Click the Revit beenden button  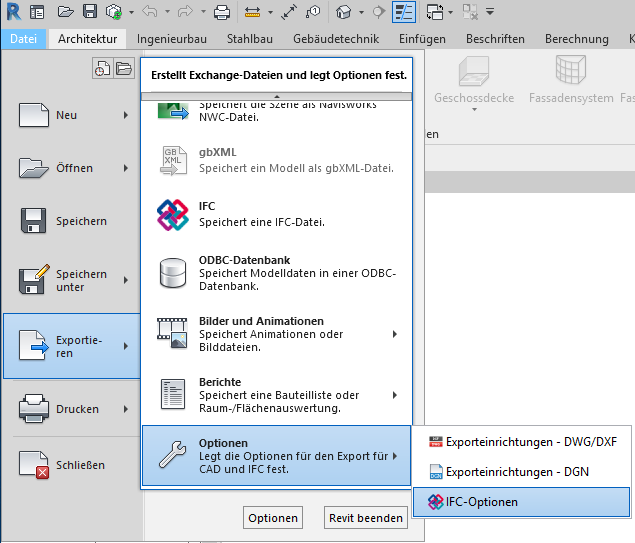[x=367, y=518]
